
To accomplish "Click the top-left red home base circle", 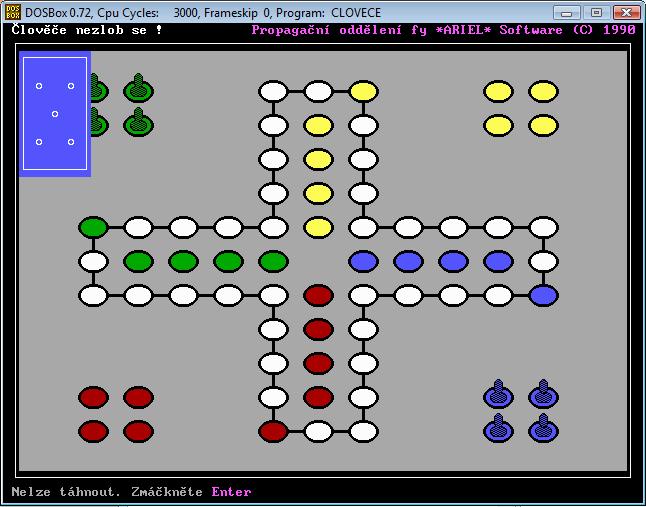I will tap(93, 397).
